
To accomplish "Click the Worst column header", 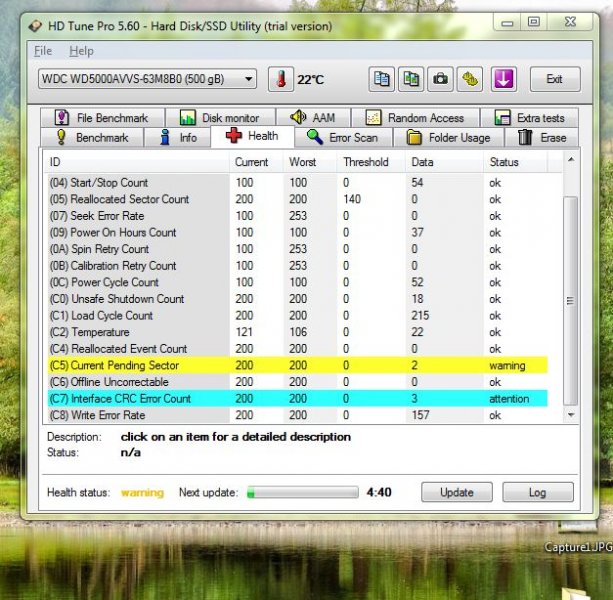I will pos(310,162).
